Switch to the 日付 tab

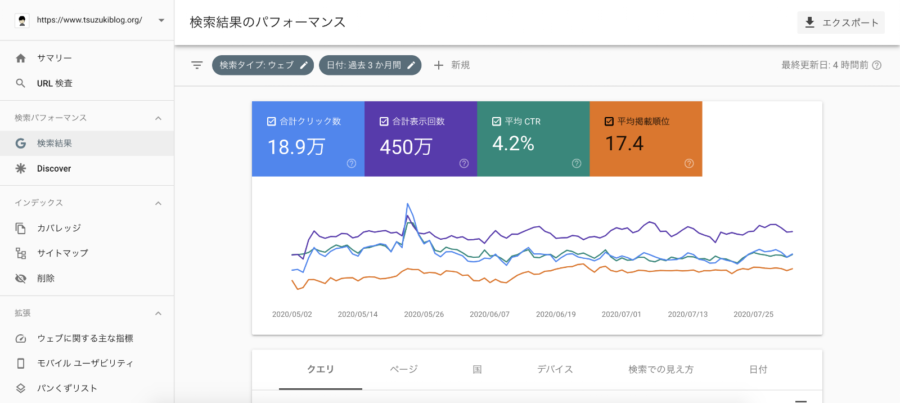(758, 370)
